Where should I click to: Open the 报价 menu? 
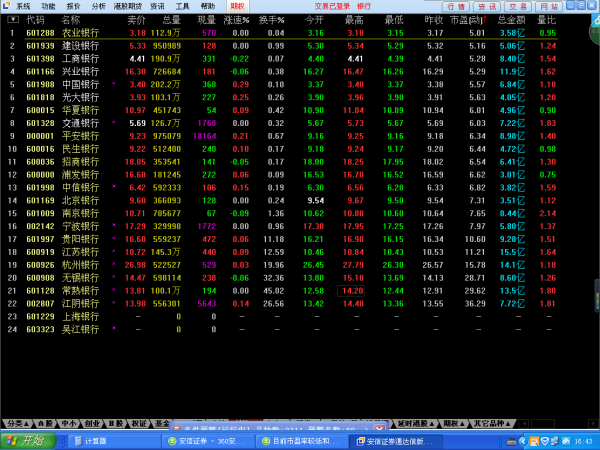pos(73,6)
